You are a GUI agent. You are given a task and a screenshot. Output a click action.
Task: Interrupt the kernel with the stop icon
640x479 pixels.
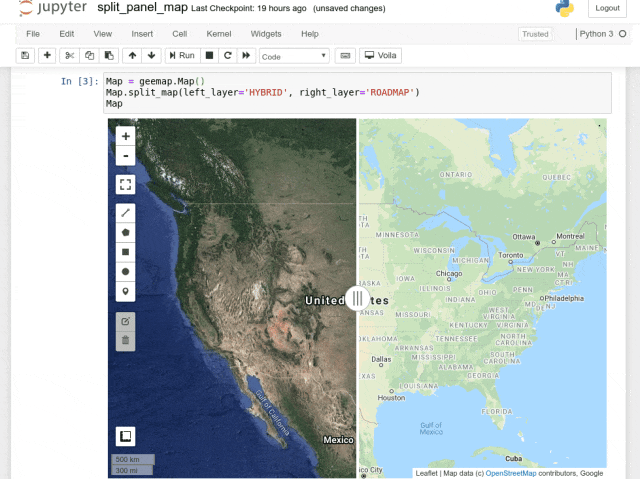(x=209, y=56)
